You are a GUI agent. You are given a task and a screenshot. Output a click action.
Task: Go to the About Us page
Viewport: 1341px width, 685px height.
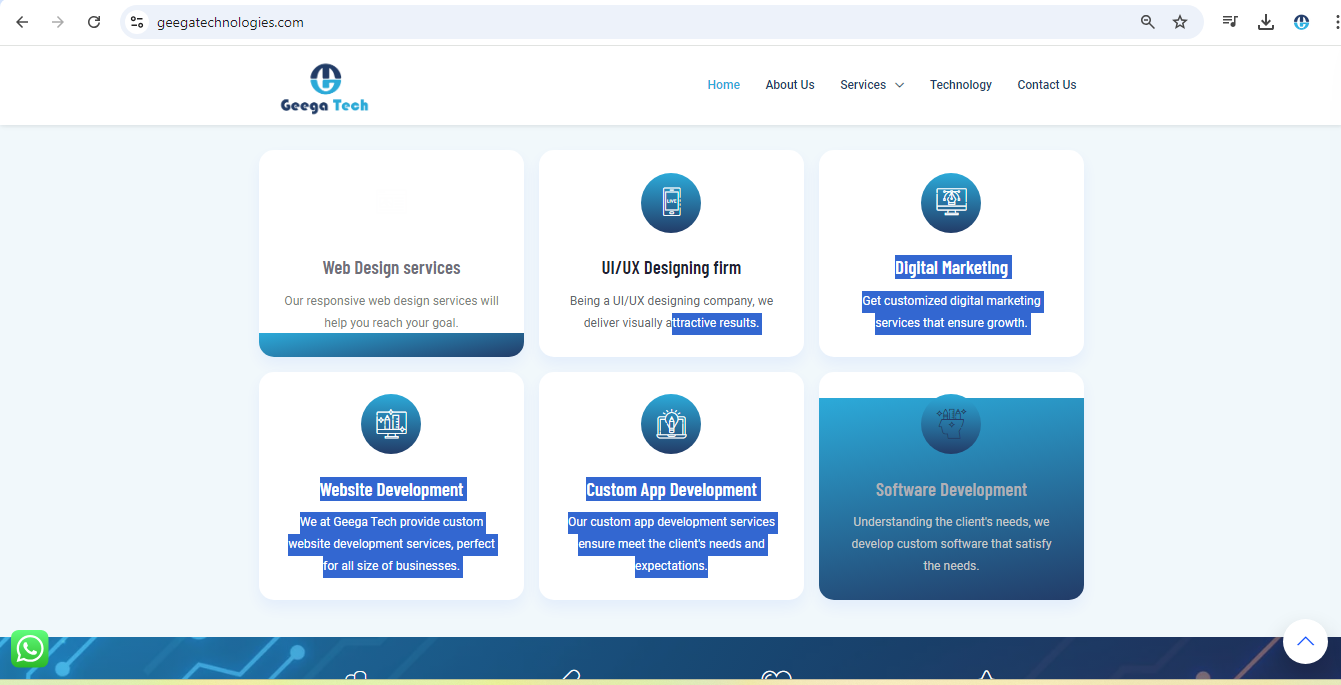click(x=790, y=85)
